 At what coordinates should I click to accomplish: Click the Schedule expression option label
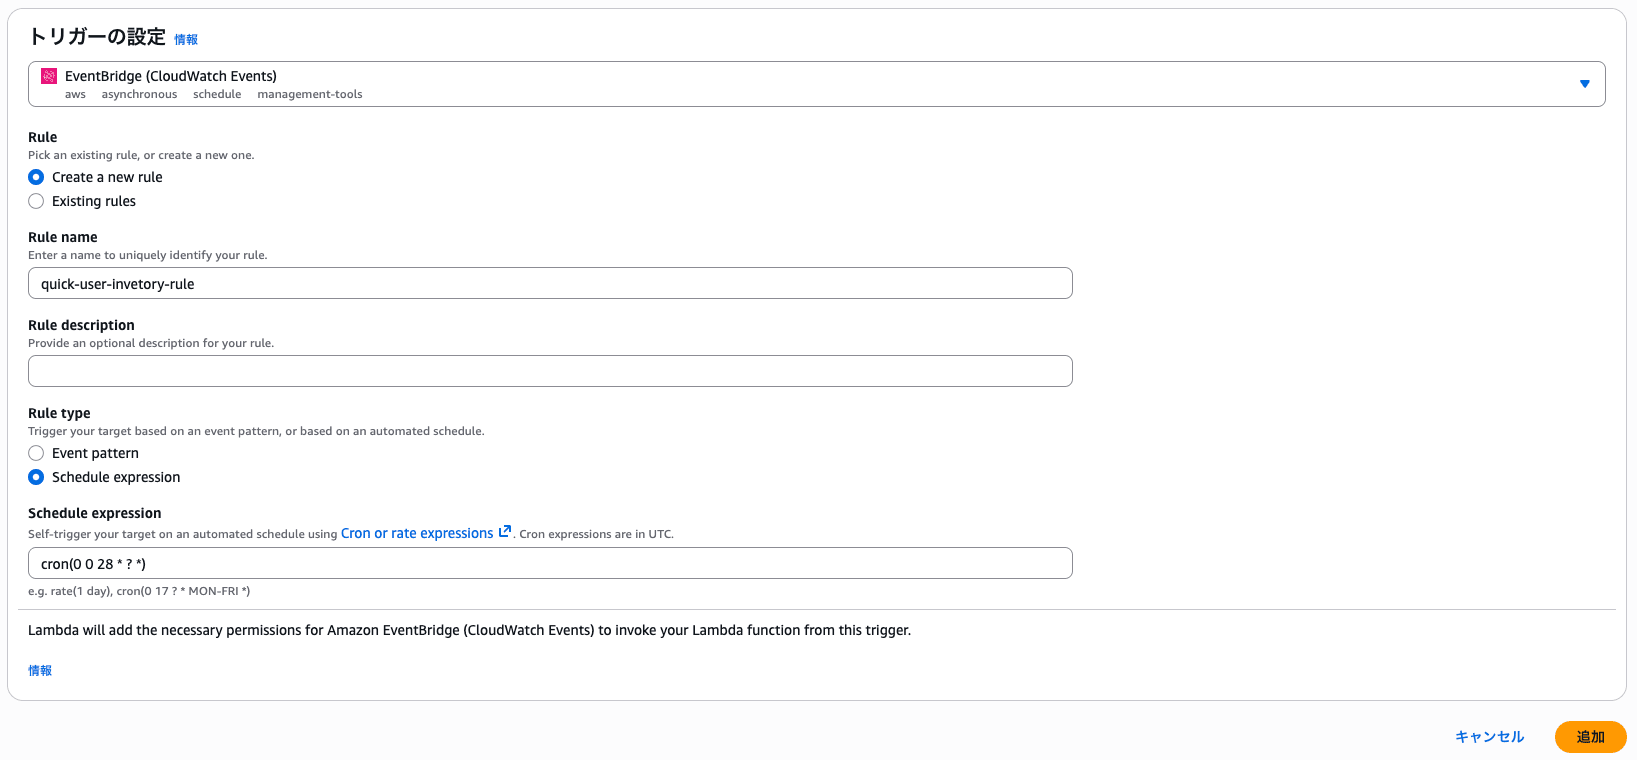click(x=116, y=477)
